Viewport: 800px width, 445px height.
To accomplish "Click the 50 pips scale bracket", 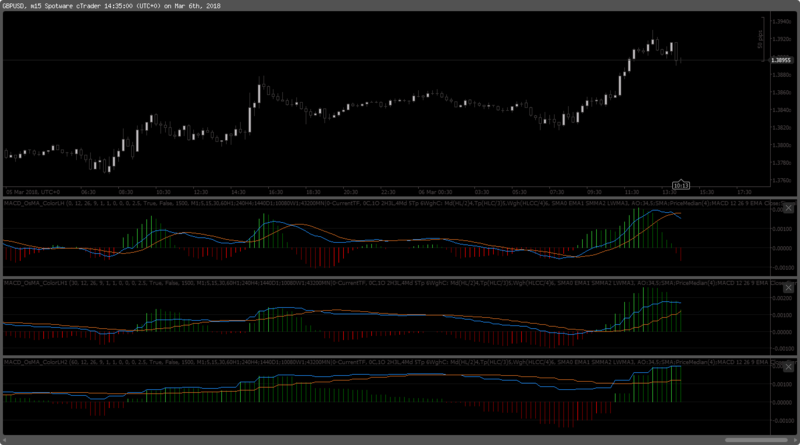I will point(760,40).
